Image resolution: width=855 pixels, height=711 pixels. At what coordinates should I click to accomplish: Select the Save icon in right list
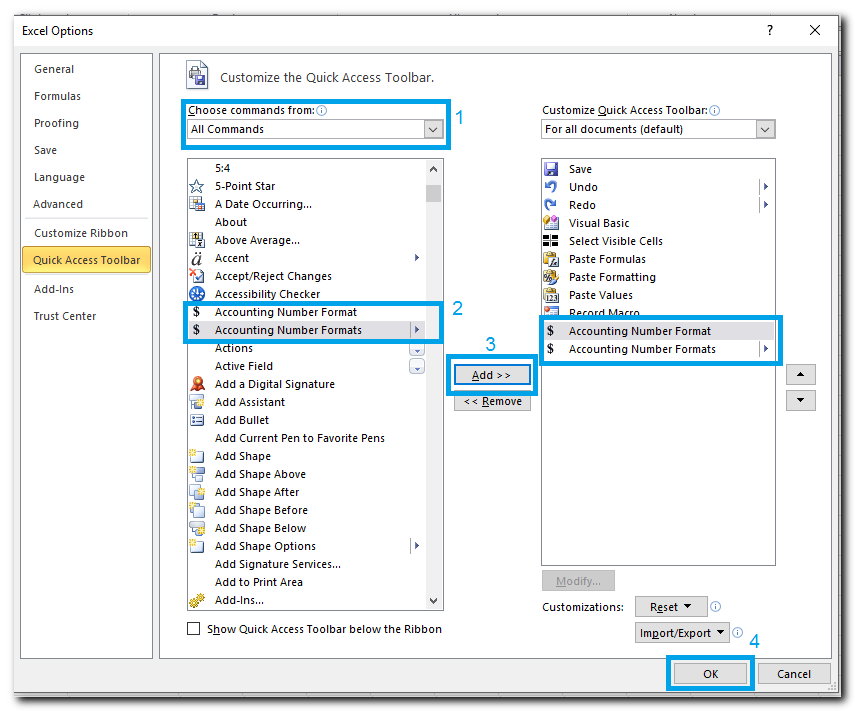coord(550,169)
